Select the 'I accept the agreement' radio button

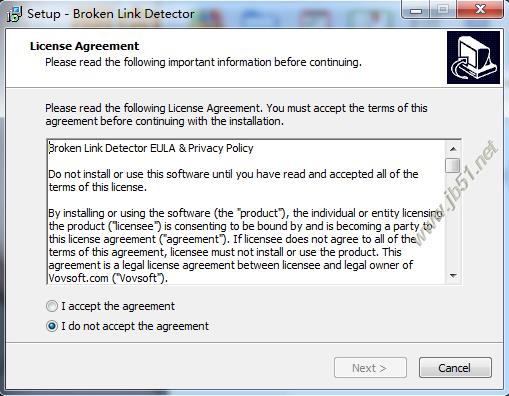[52, 306]
